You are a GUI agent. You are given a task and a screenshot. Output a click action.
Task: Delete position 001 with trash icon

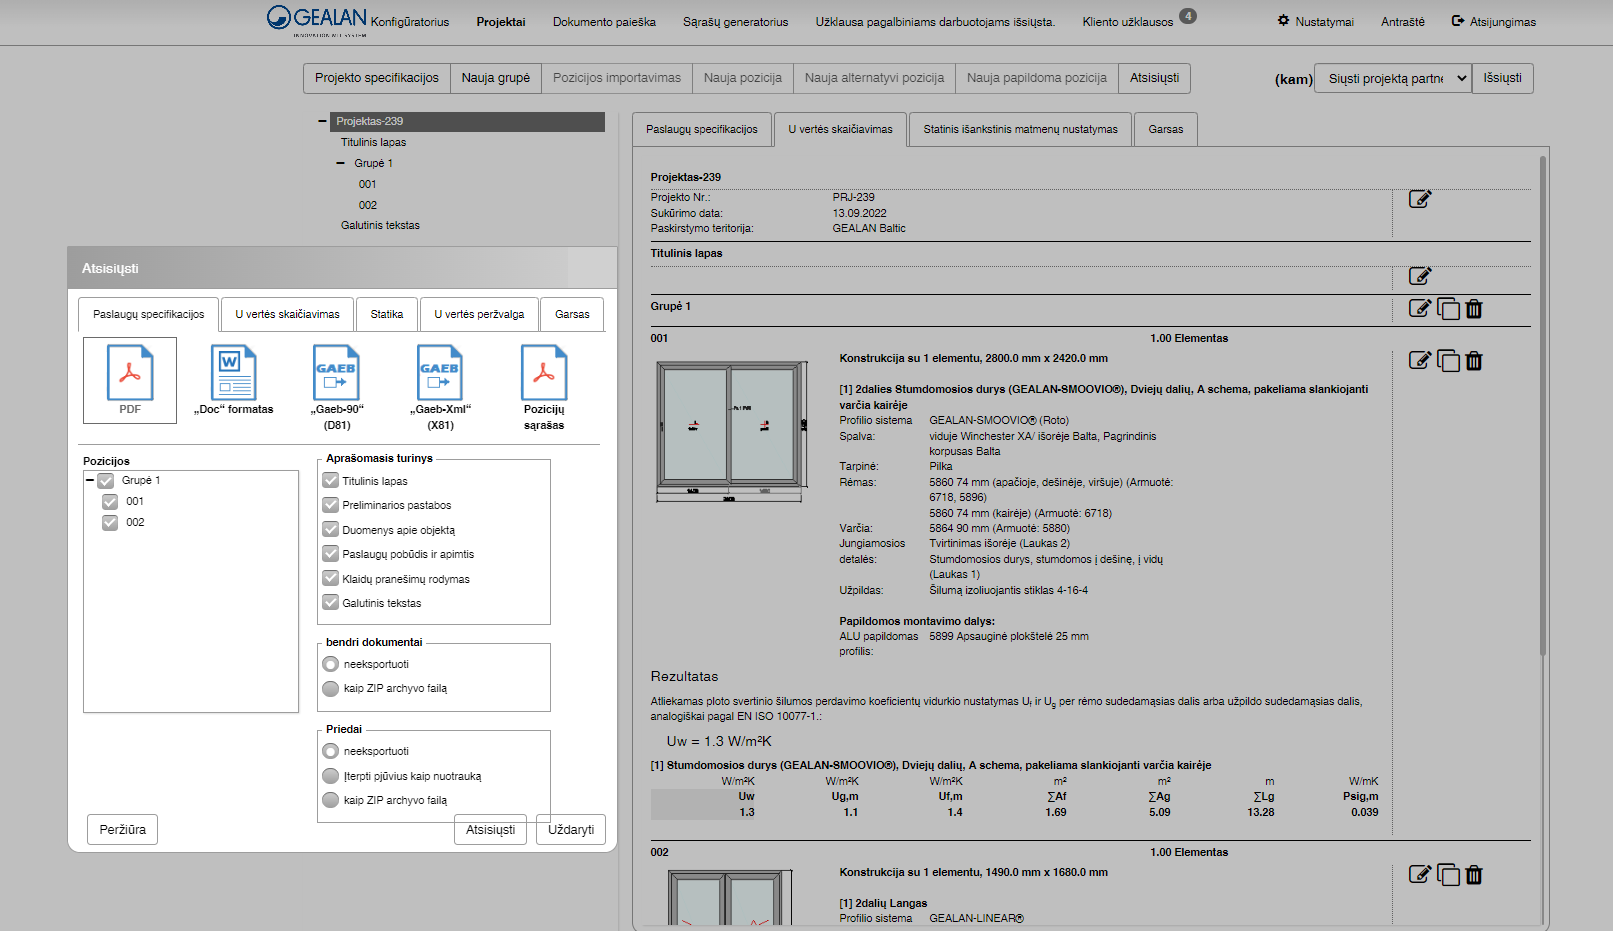coord(1474,361)
